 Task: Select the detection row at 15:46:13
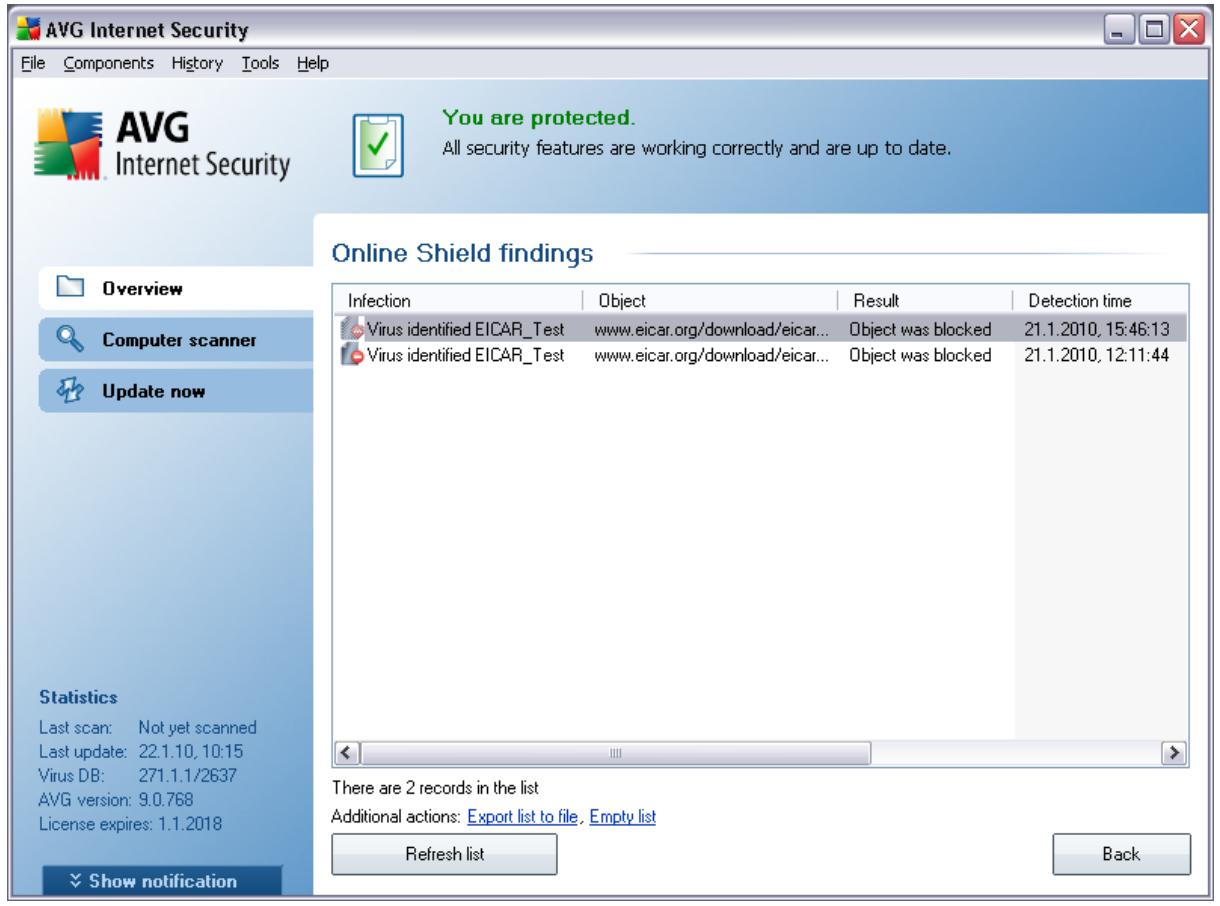coord(760,327)
